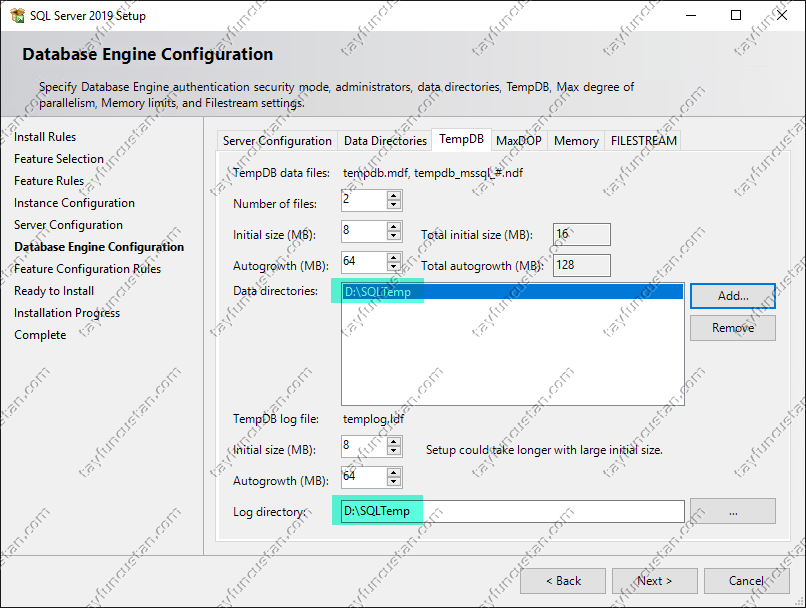The height and width of the screenshot is (608, 806).
Task: Browse log directory with ellipsis button
Action: (x=732, y=511)
